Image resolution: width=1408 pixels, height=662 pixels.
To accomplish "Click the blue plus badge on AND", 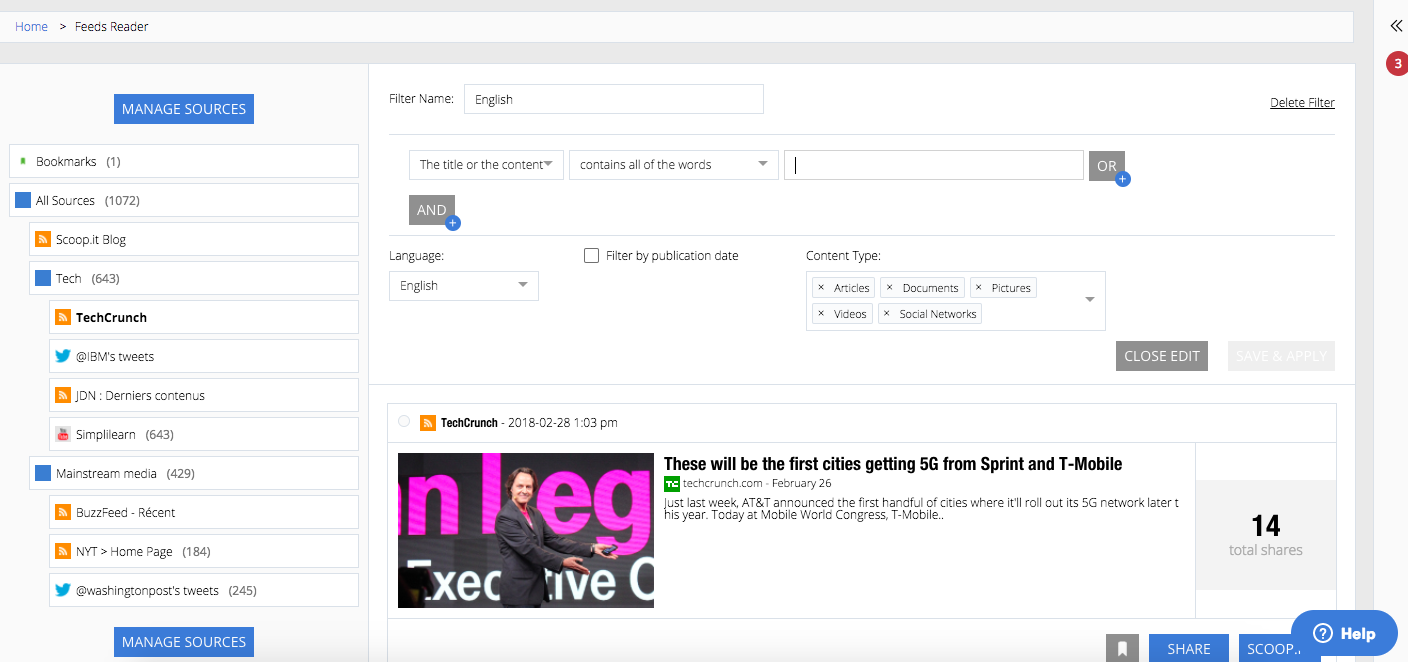I will 452,223.
